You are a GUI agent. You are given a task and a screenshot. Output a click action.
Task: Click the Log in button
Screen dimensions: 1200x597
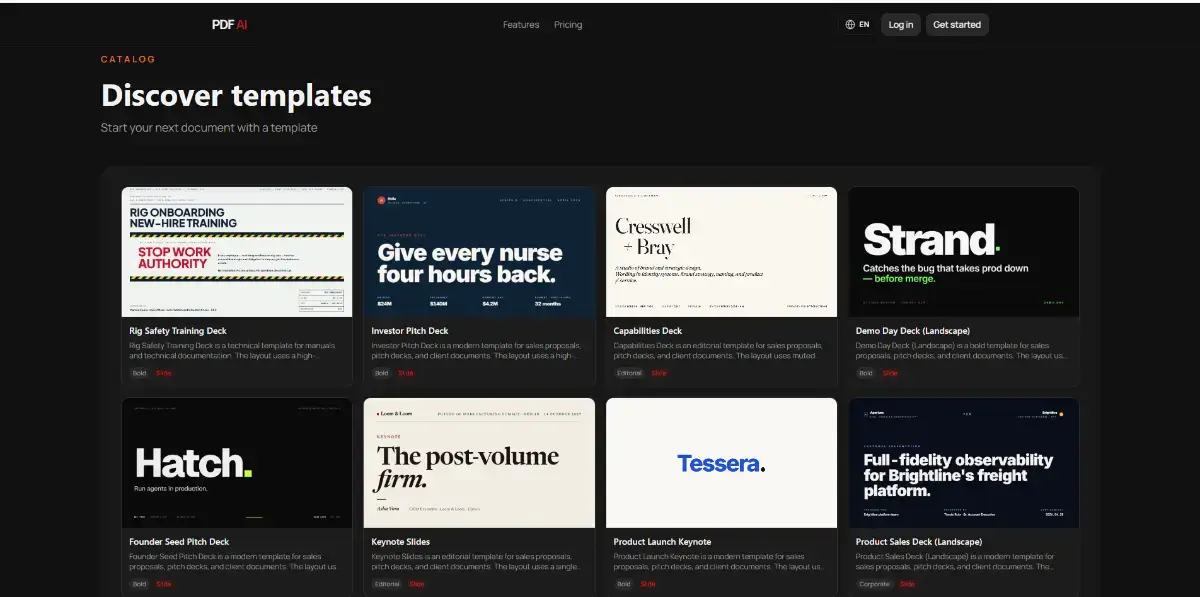point(901,25)
